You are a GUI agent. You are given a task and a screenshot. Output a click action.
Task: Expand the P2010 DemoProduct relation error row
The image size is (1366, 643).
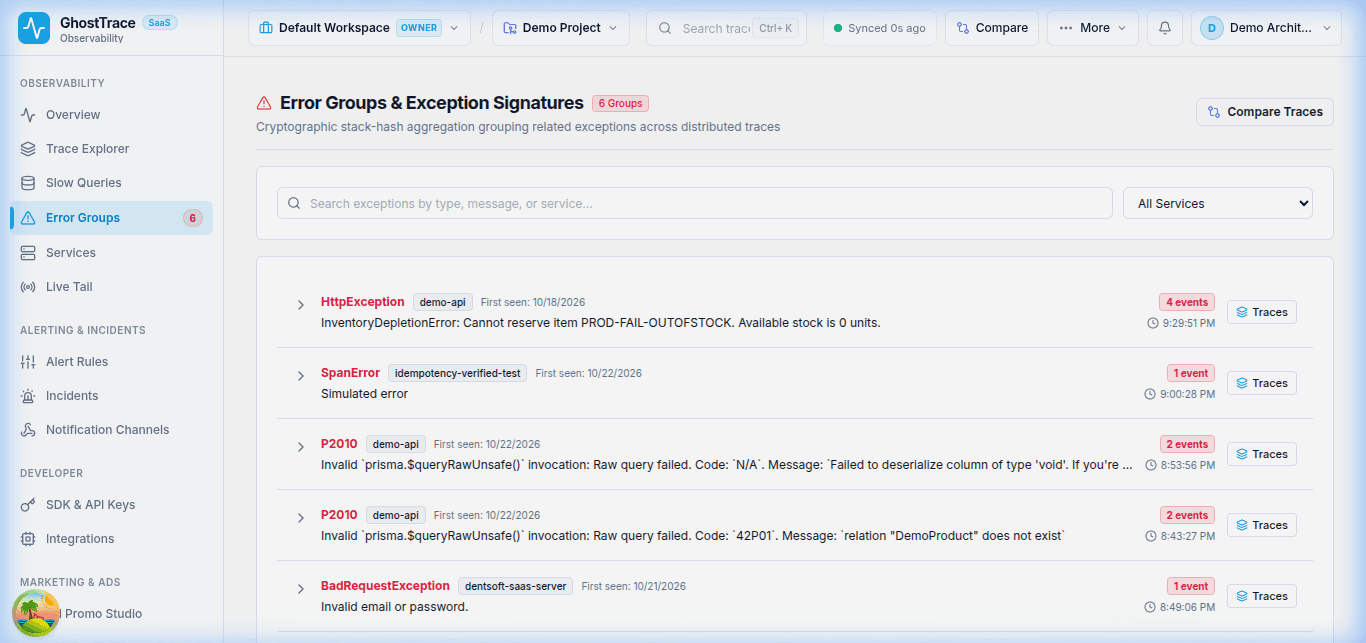point(301,518)
